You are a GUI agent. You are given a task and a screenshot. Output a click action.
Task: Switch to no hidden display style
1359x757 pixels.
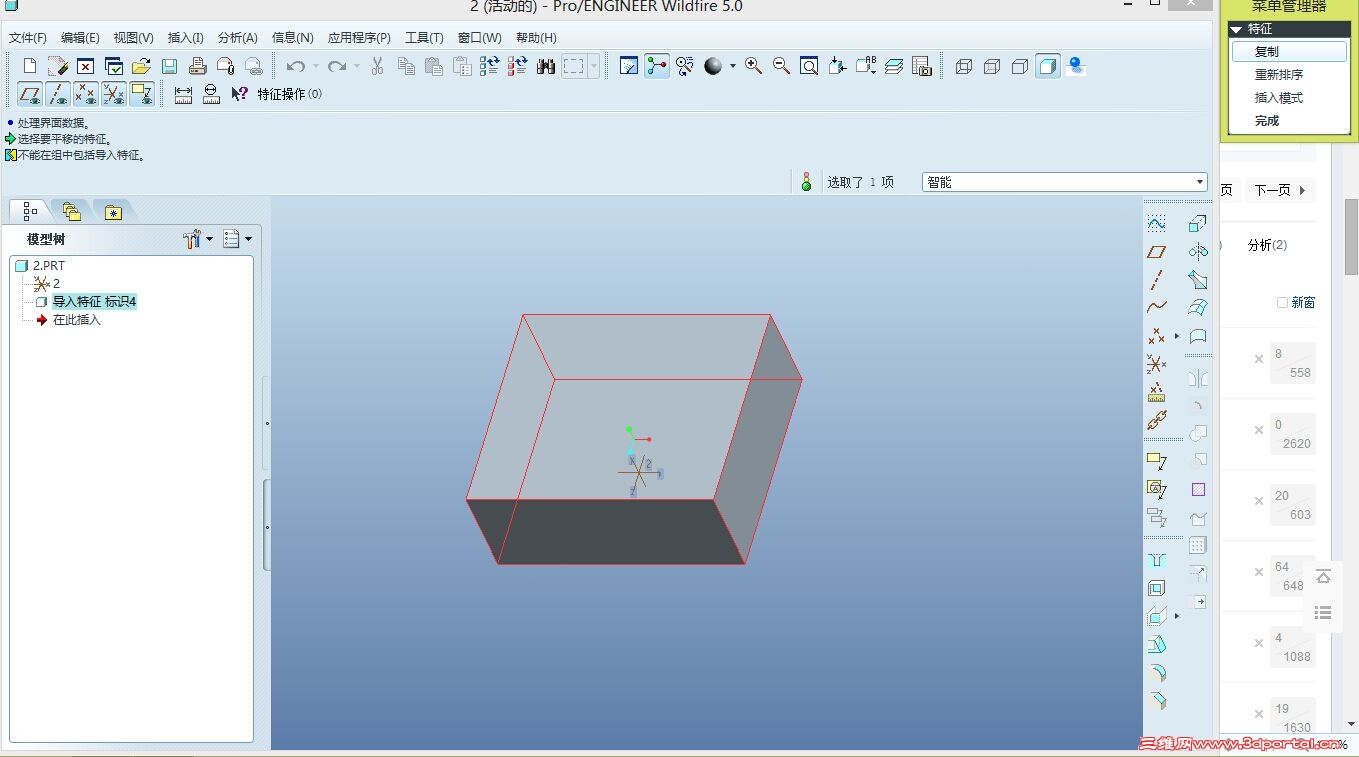[x=1020, y=66]
